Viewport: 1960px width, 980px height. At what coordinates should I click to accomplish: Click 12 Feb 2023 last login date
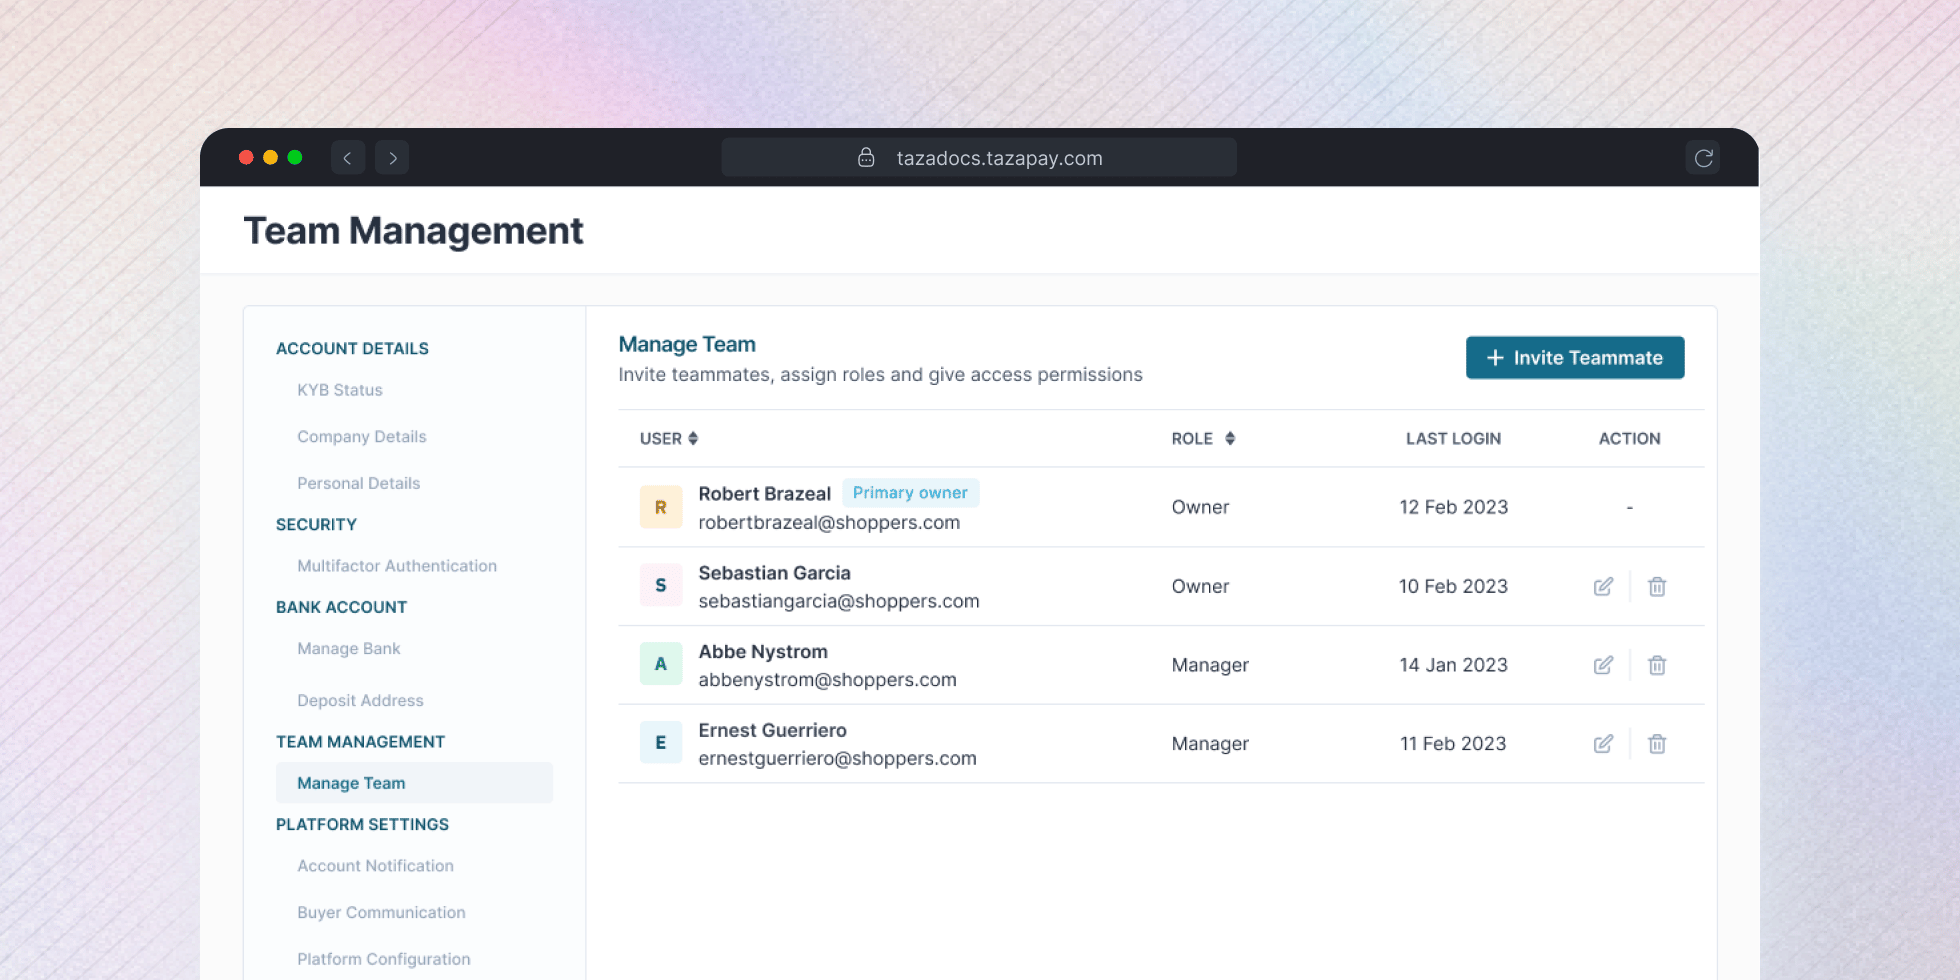pos(1453,507)
